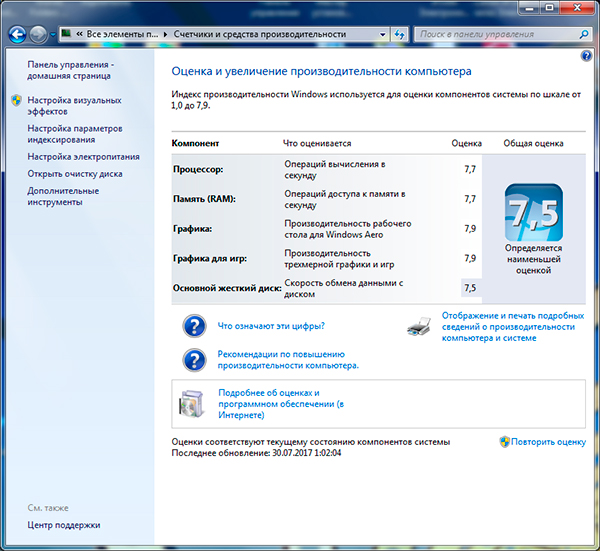
Task: Open the address bar history dropdown
Action: point(382,34)
